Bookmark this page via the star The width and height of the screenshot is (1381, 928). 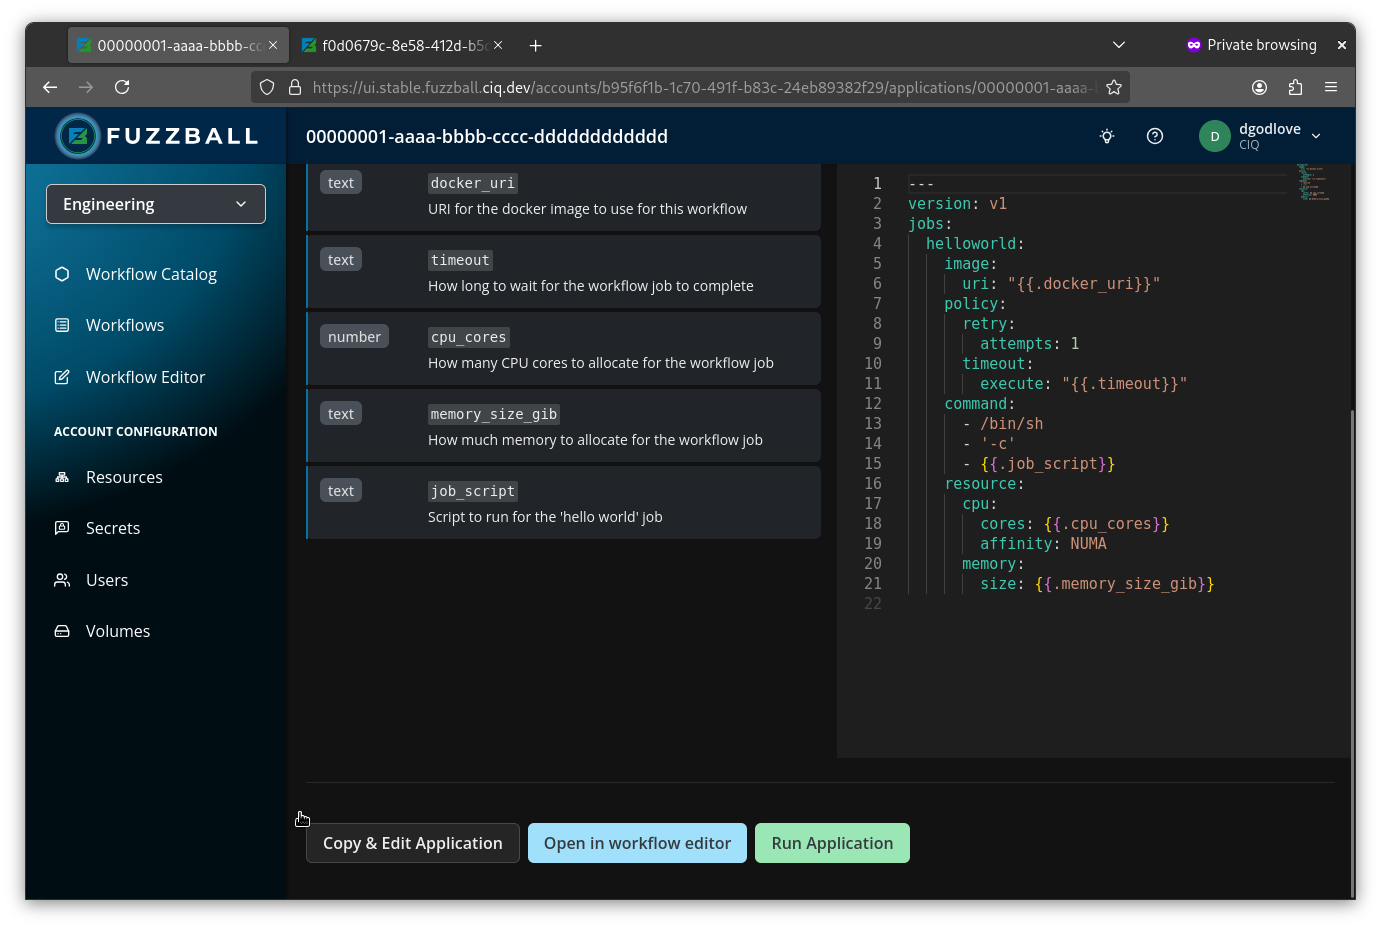tap(1113, 87)
